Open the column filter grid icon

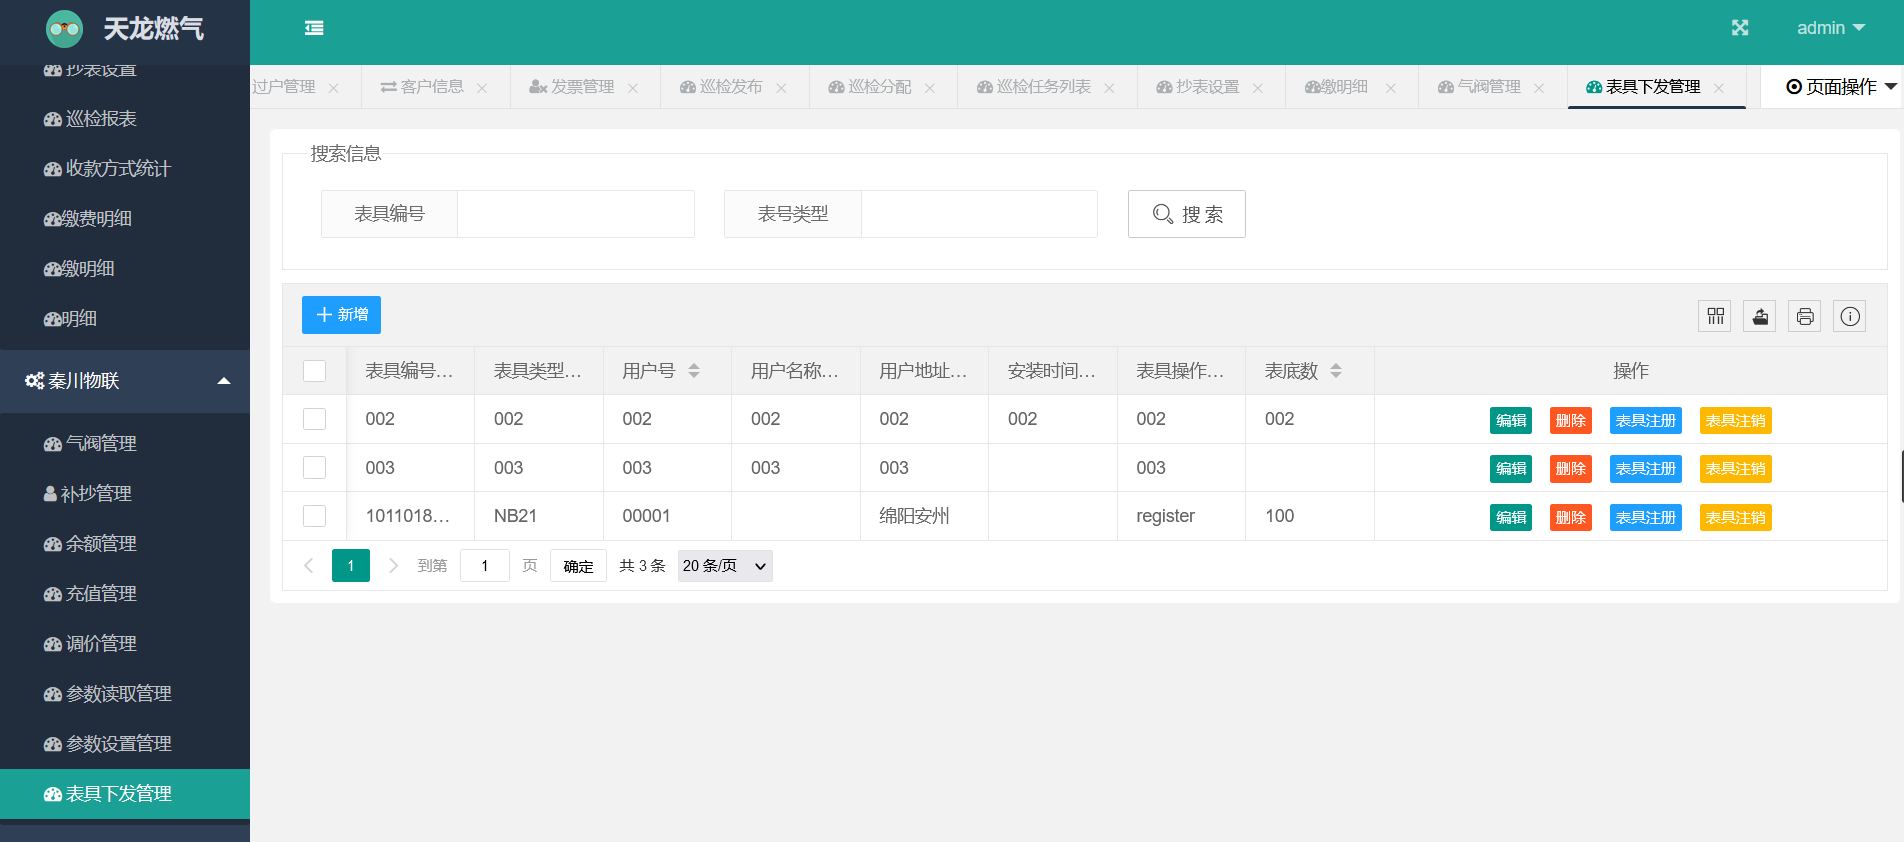click(x=1716, y=316)
